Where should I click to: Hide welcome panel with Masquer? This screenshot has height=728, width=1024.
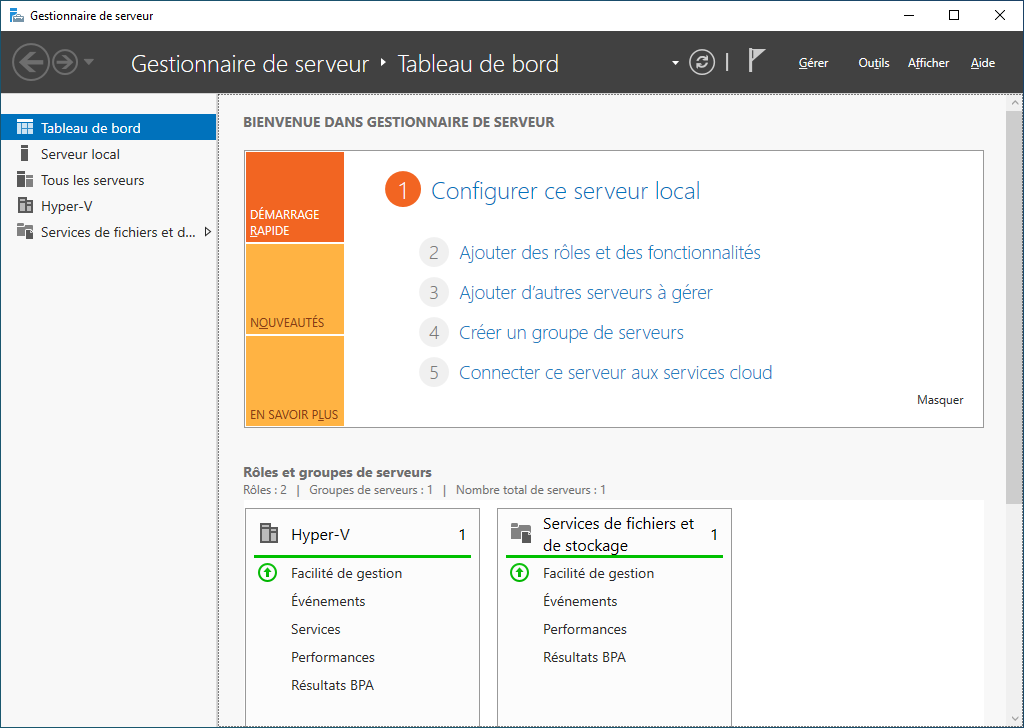point(939,400)
